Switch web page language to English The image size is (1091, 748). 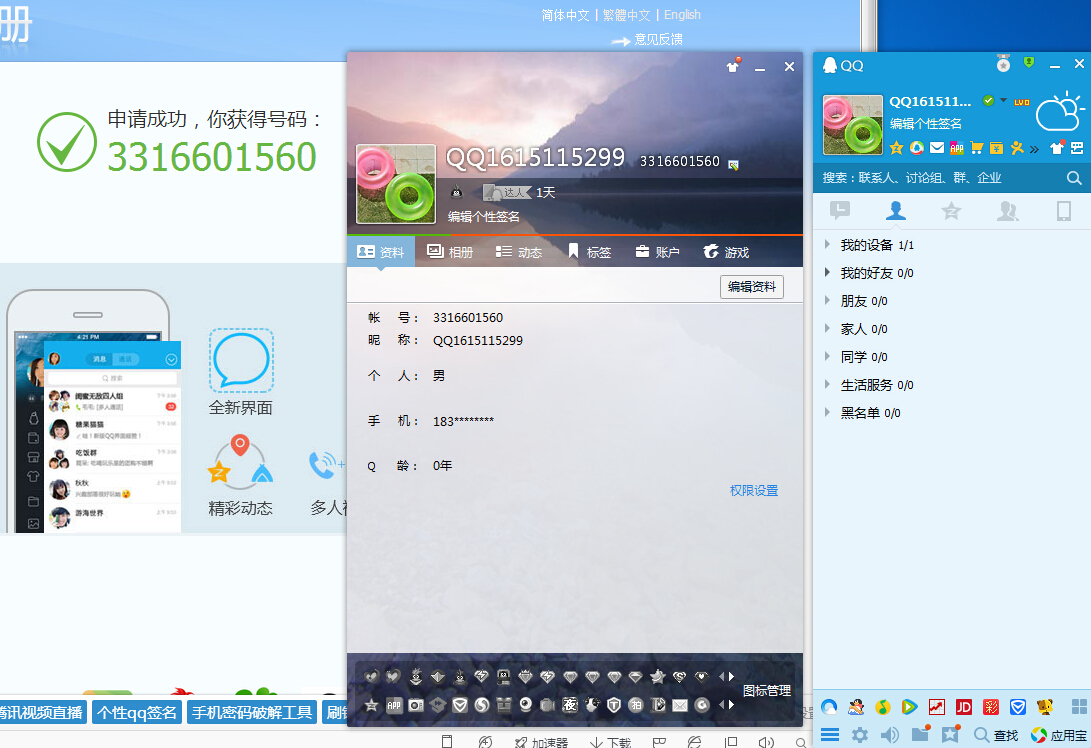(682, 15)
